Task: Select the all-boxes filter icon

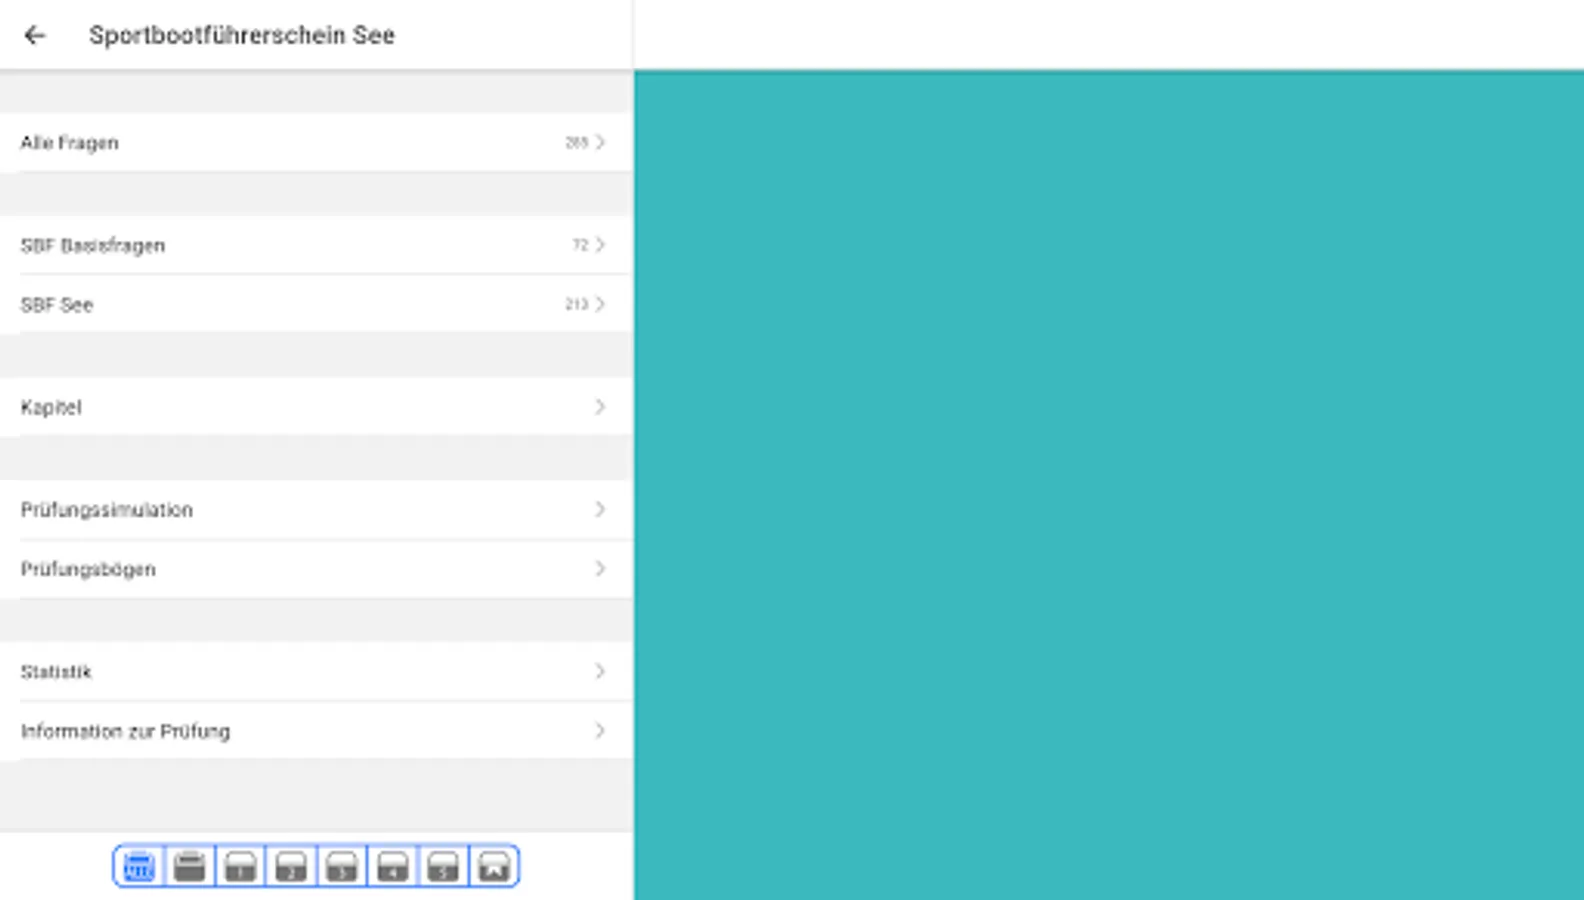Action: point(139,866)
